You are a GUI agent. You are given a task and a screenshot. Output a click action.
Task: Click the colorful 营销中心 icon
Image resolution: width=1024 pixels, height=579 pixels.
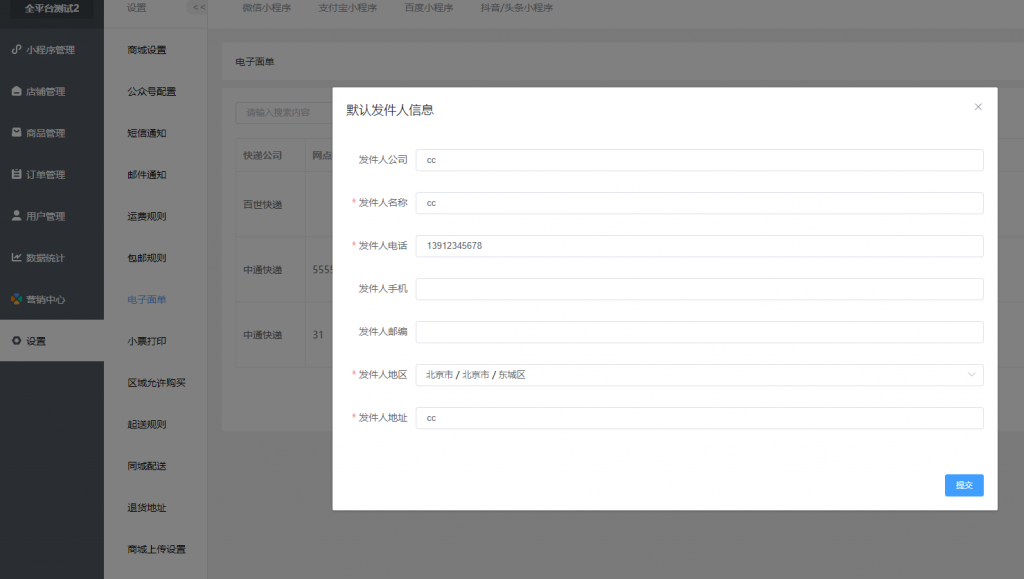pyautogui.click(x=16, y=299)
